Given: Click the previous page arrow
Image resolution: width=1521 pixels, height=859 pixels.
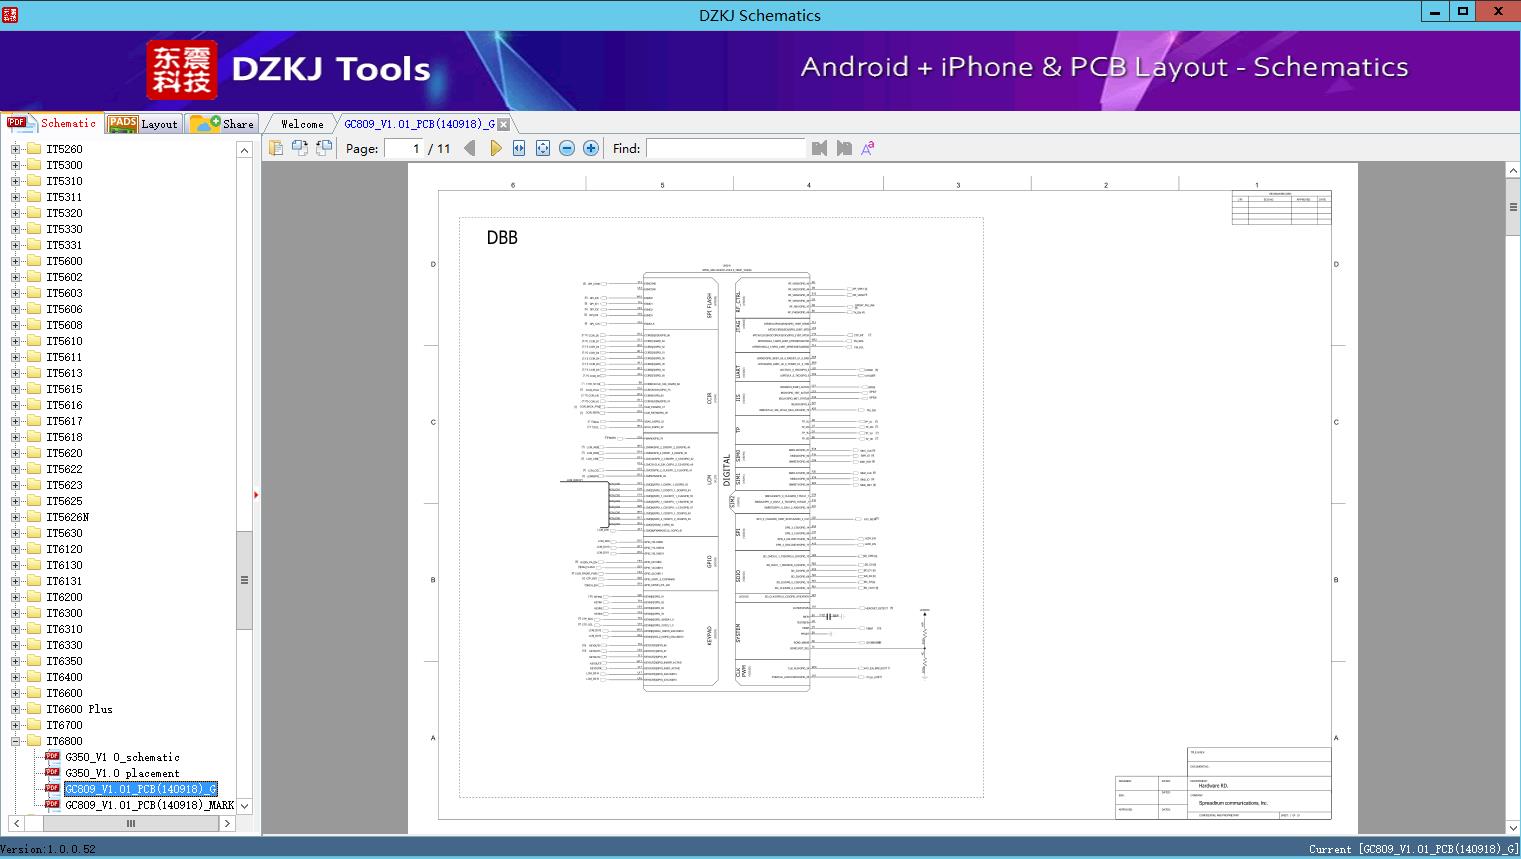Looking at the screenshot, I should point(470,148).
